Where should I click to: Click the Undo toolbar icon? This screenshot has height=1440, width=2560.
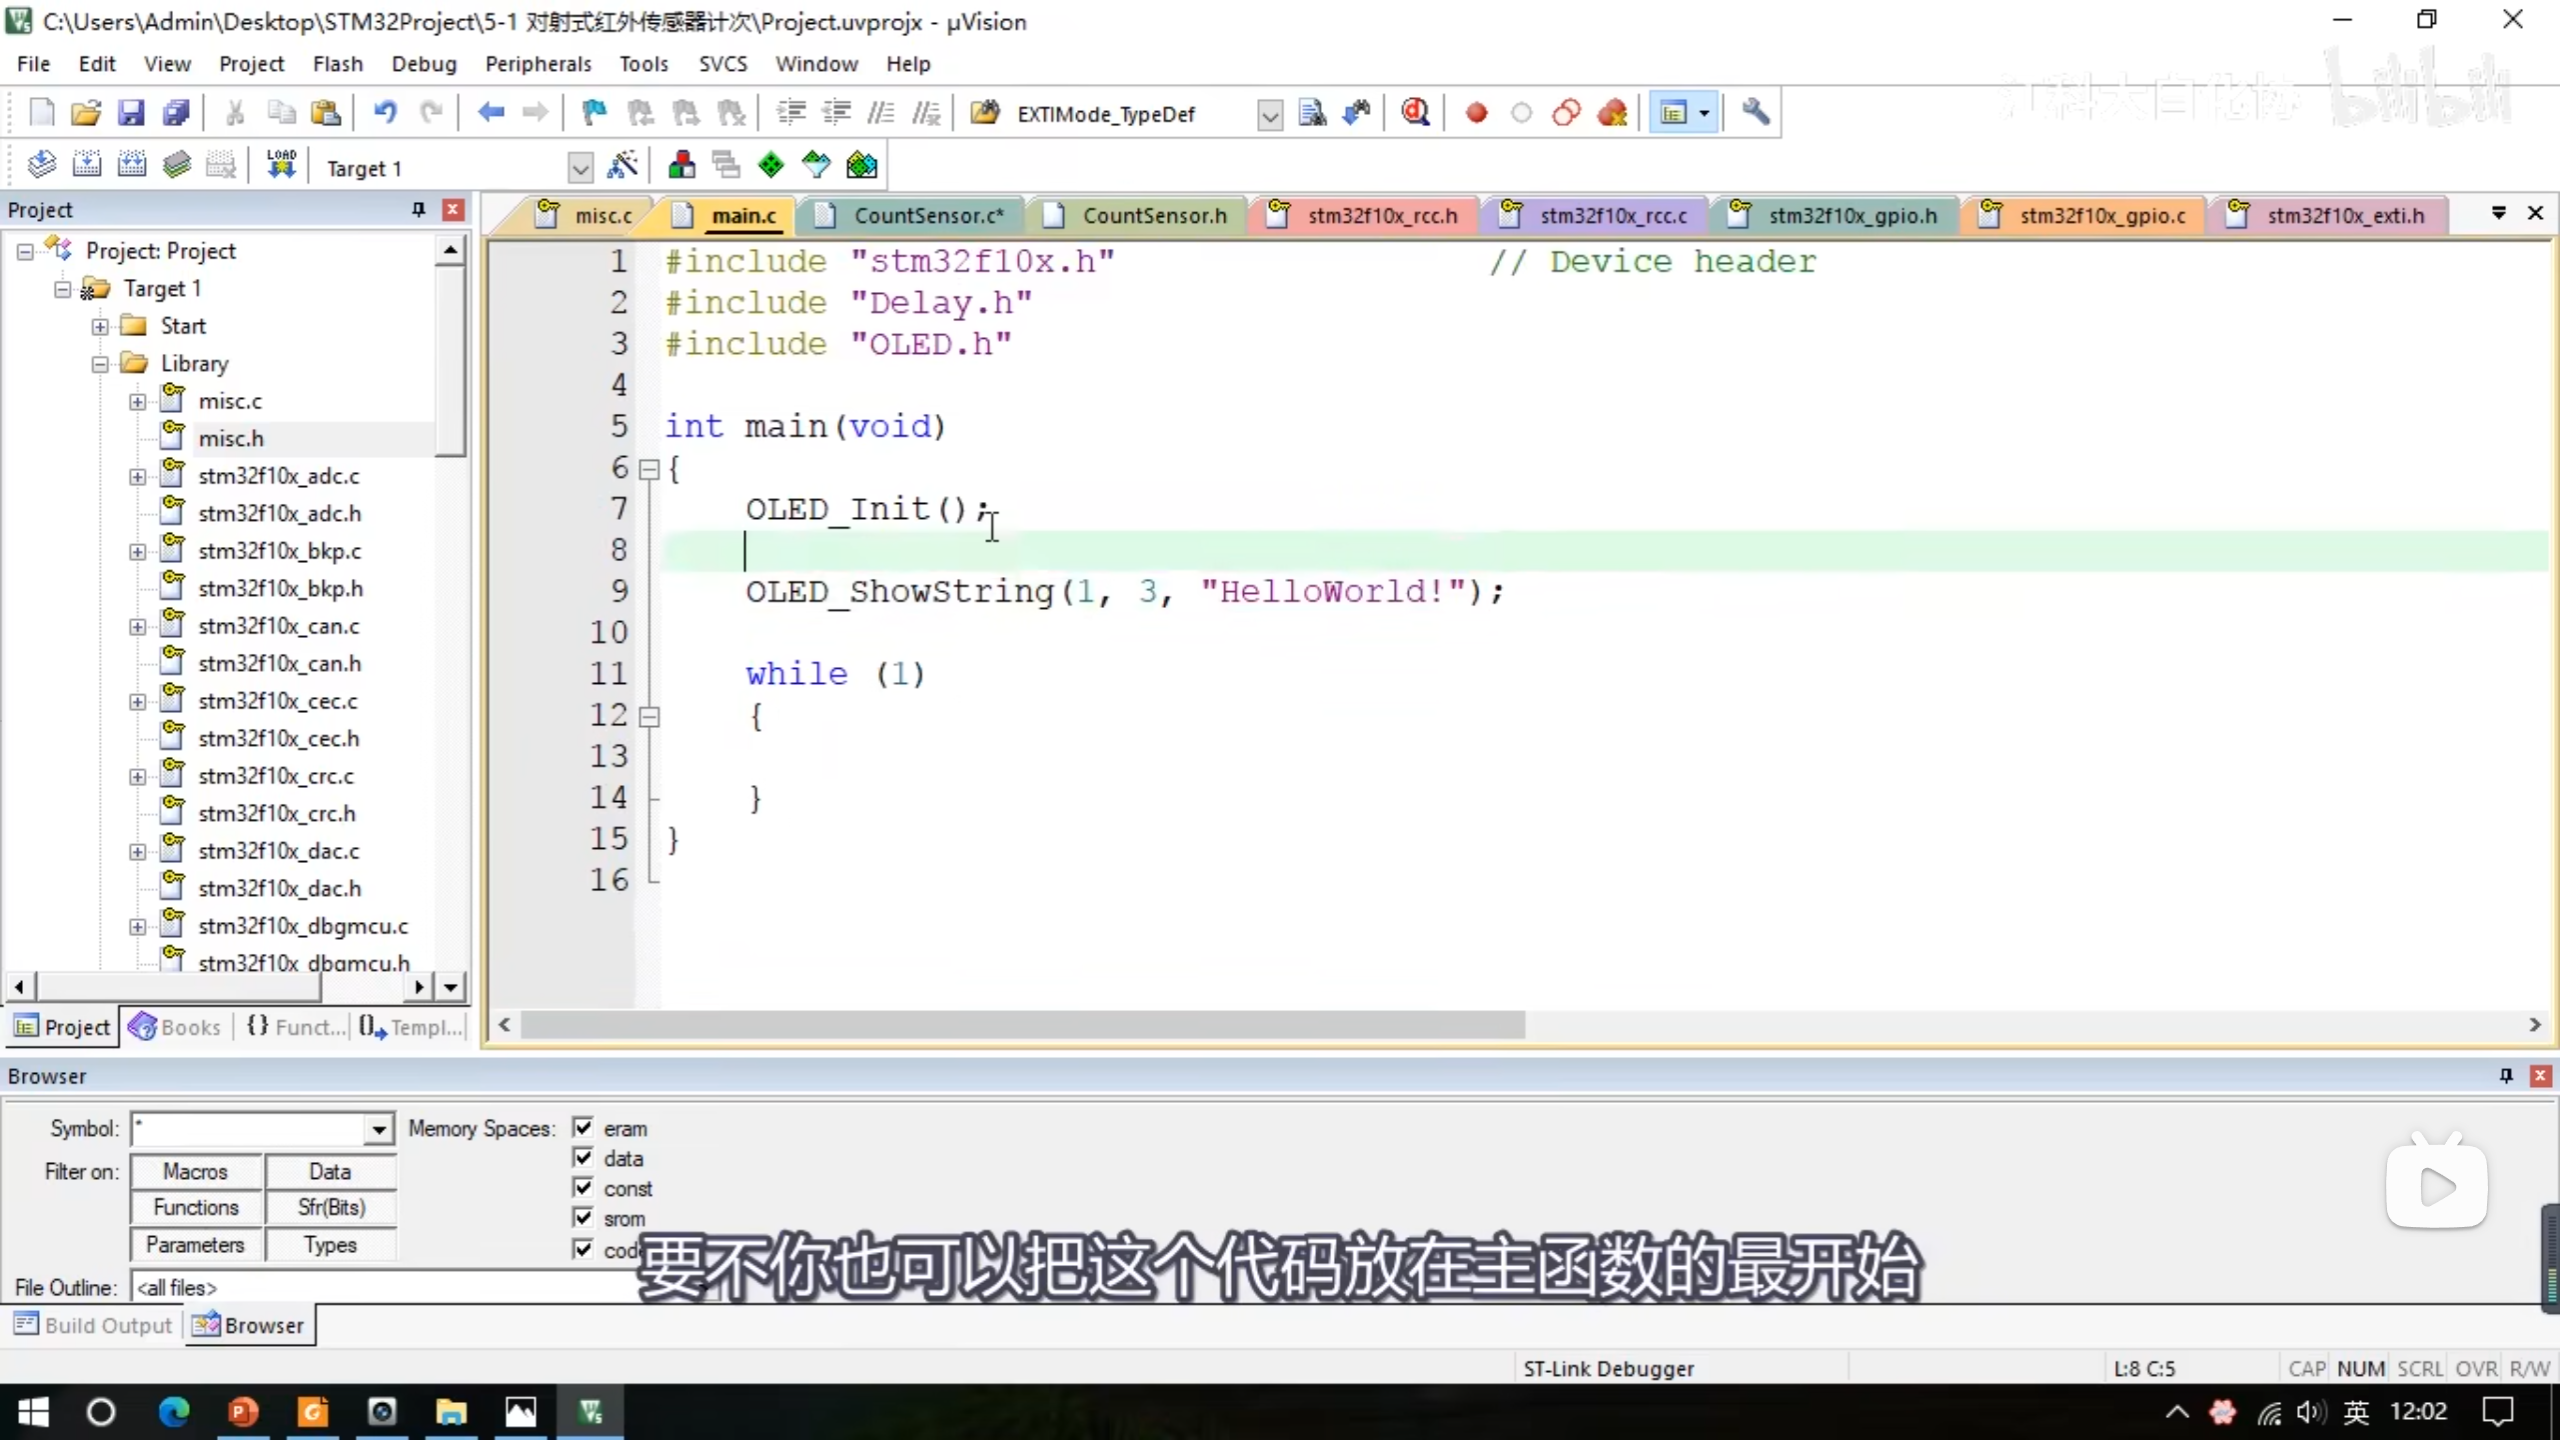point(384,113)
